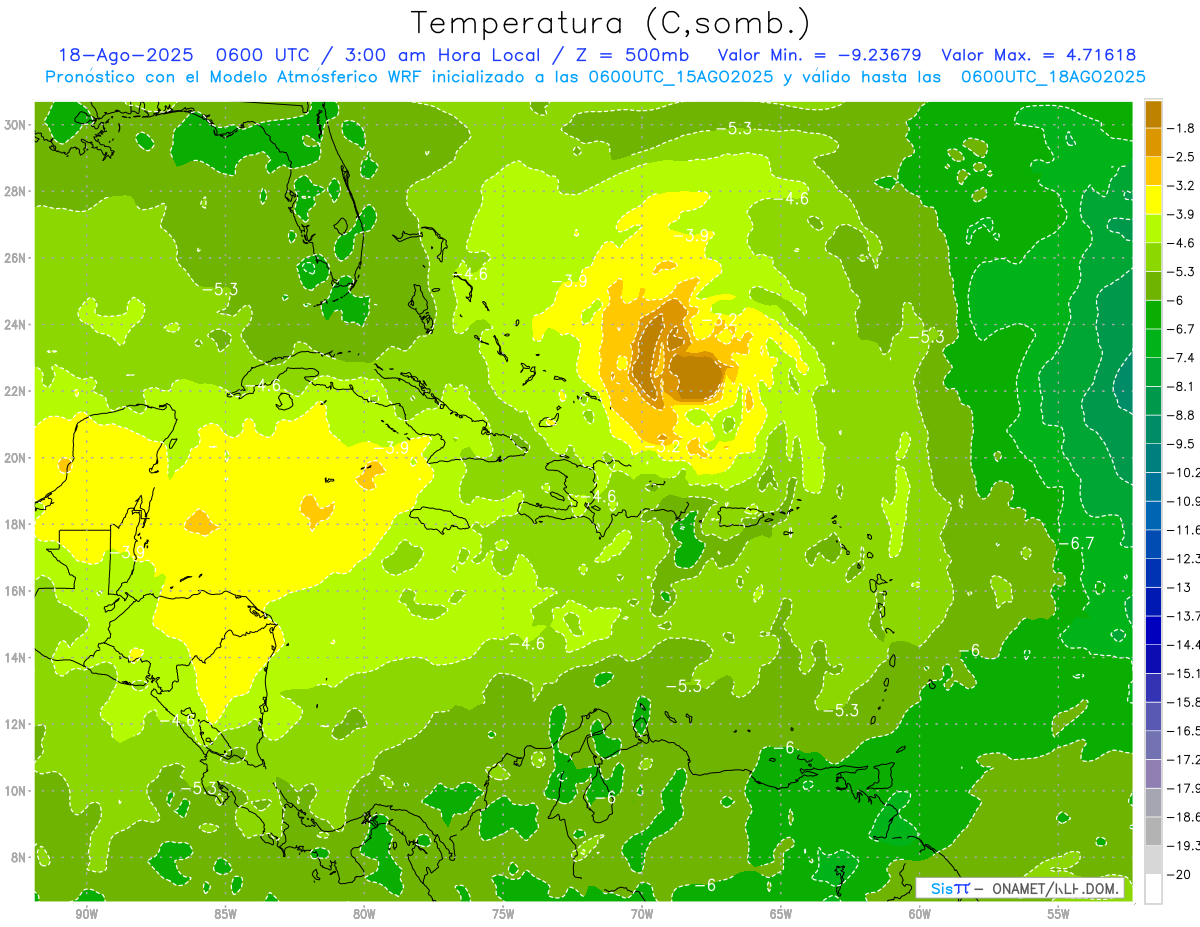The image size is (1200, 927).
Task: Click the '18N' latitude axis label
Action: (16, 524)
